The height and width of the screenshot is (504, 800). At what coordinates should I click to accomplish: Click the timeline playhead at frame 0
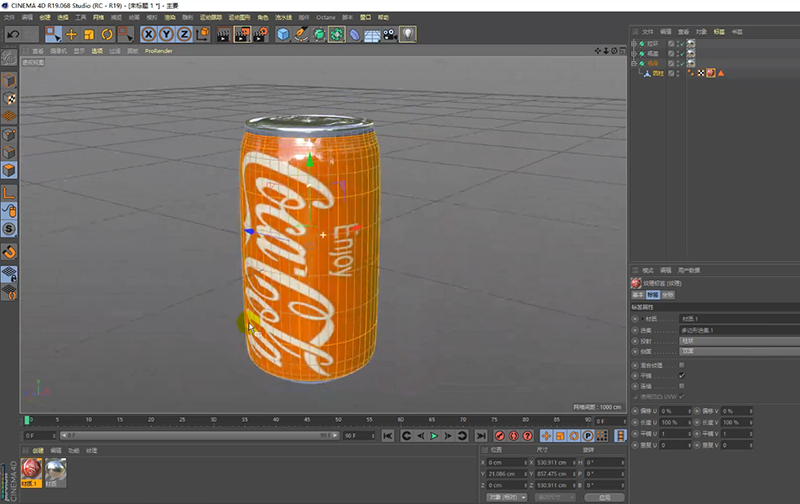click(27, 420)
